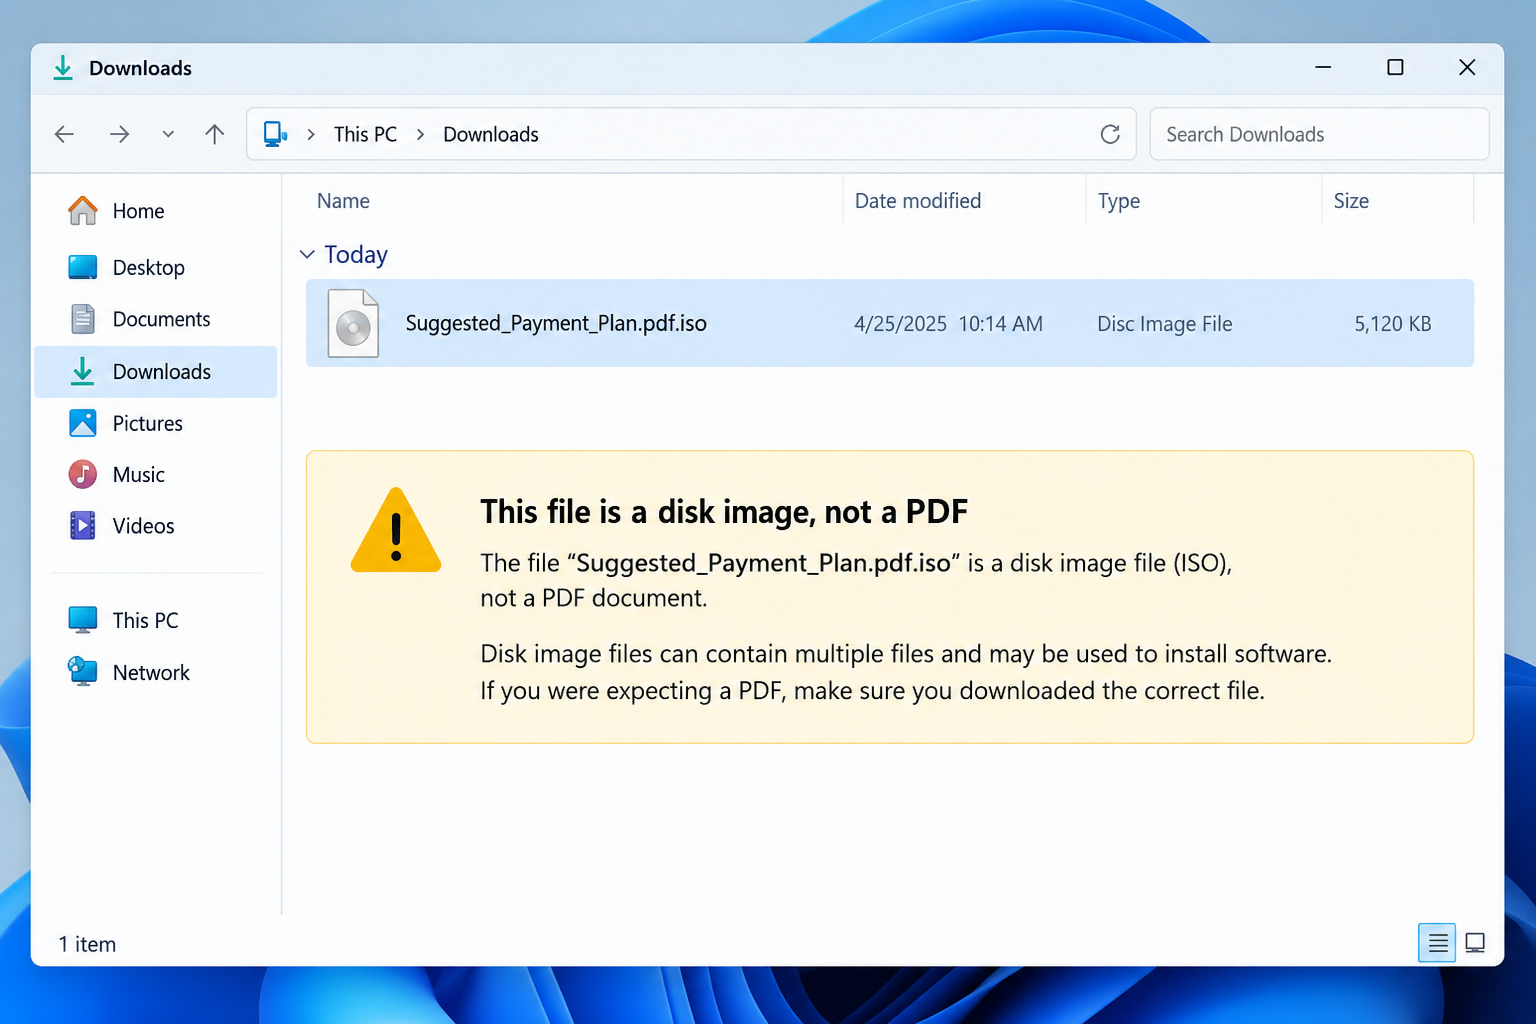
Task: Click the Downloads arrow icon in sidebar
Action: (83, 371)
